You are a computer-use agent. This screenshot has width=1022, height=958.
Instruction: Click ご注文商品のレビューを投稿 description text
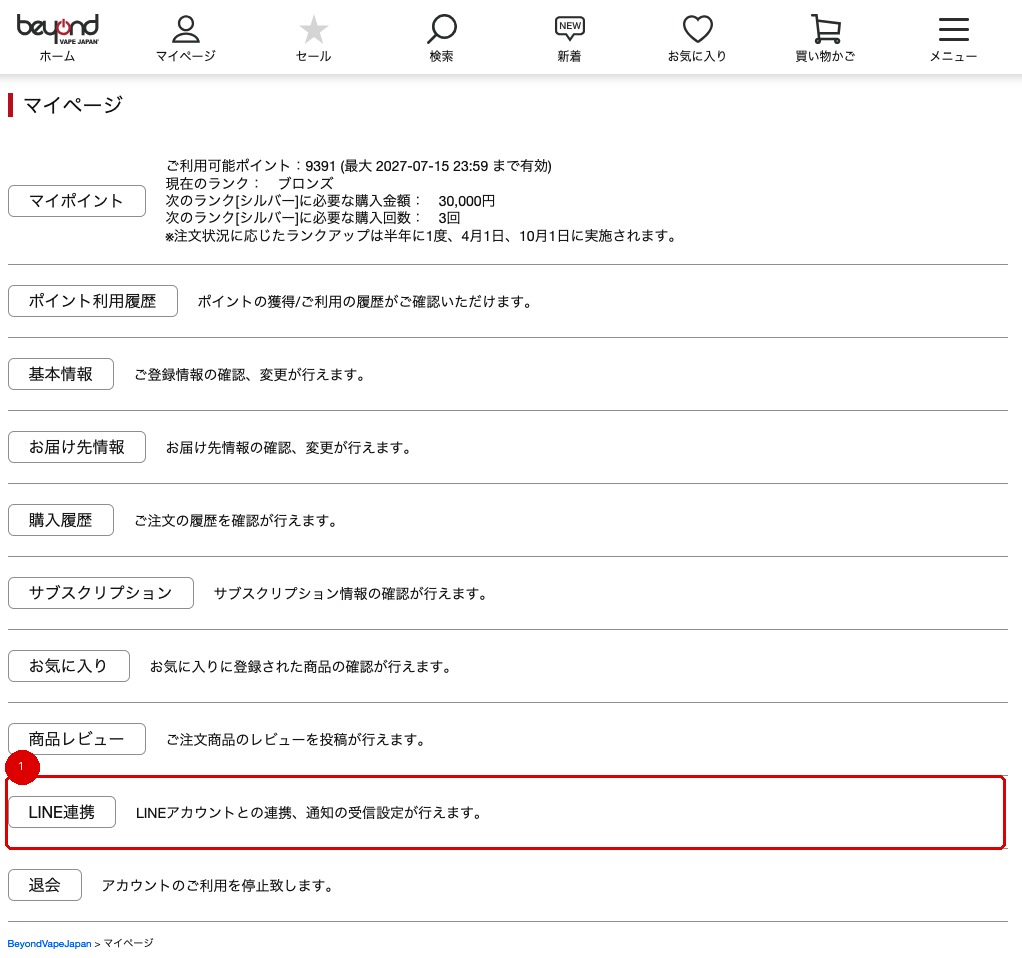coord(295,740)
